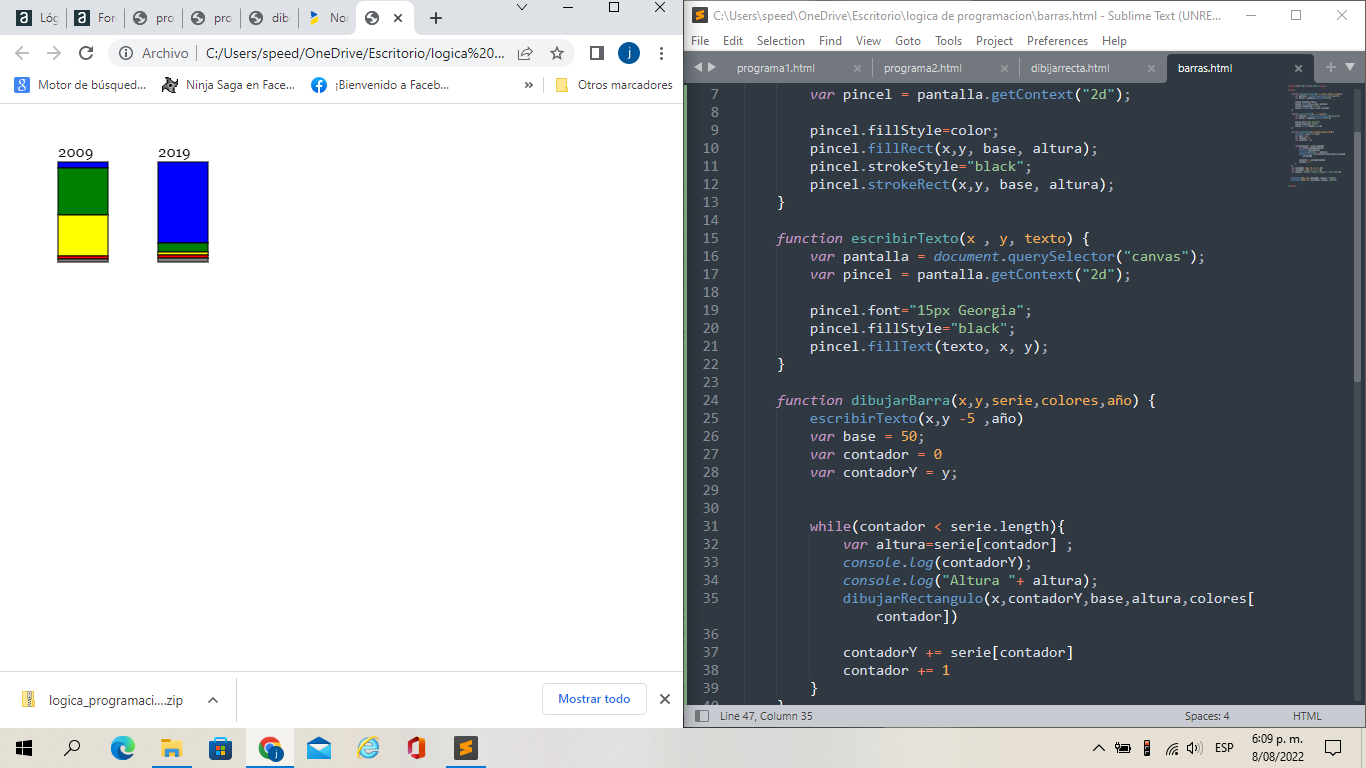Switch to the 'For' Chrome tab
Screen dimensions: 1366x768
(94, 18)
